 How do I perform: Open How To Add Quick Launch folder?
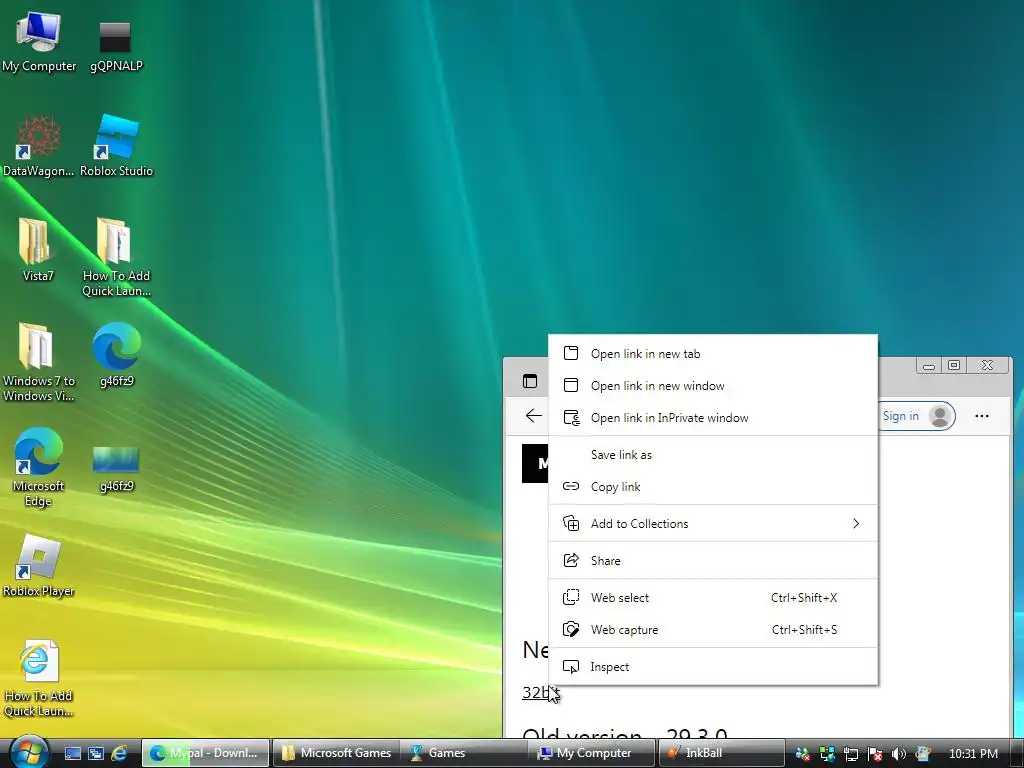[x=116, y=257]
